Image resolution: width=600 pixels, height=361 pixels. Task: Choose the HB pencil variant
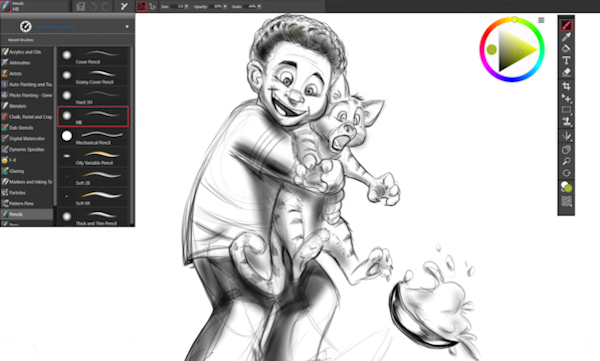(x=93, y=116)
